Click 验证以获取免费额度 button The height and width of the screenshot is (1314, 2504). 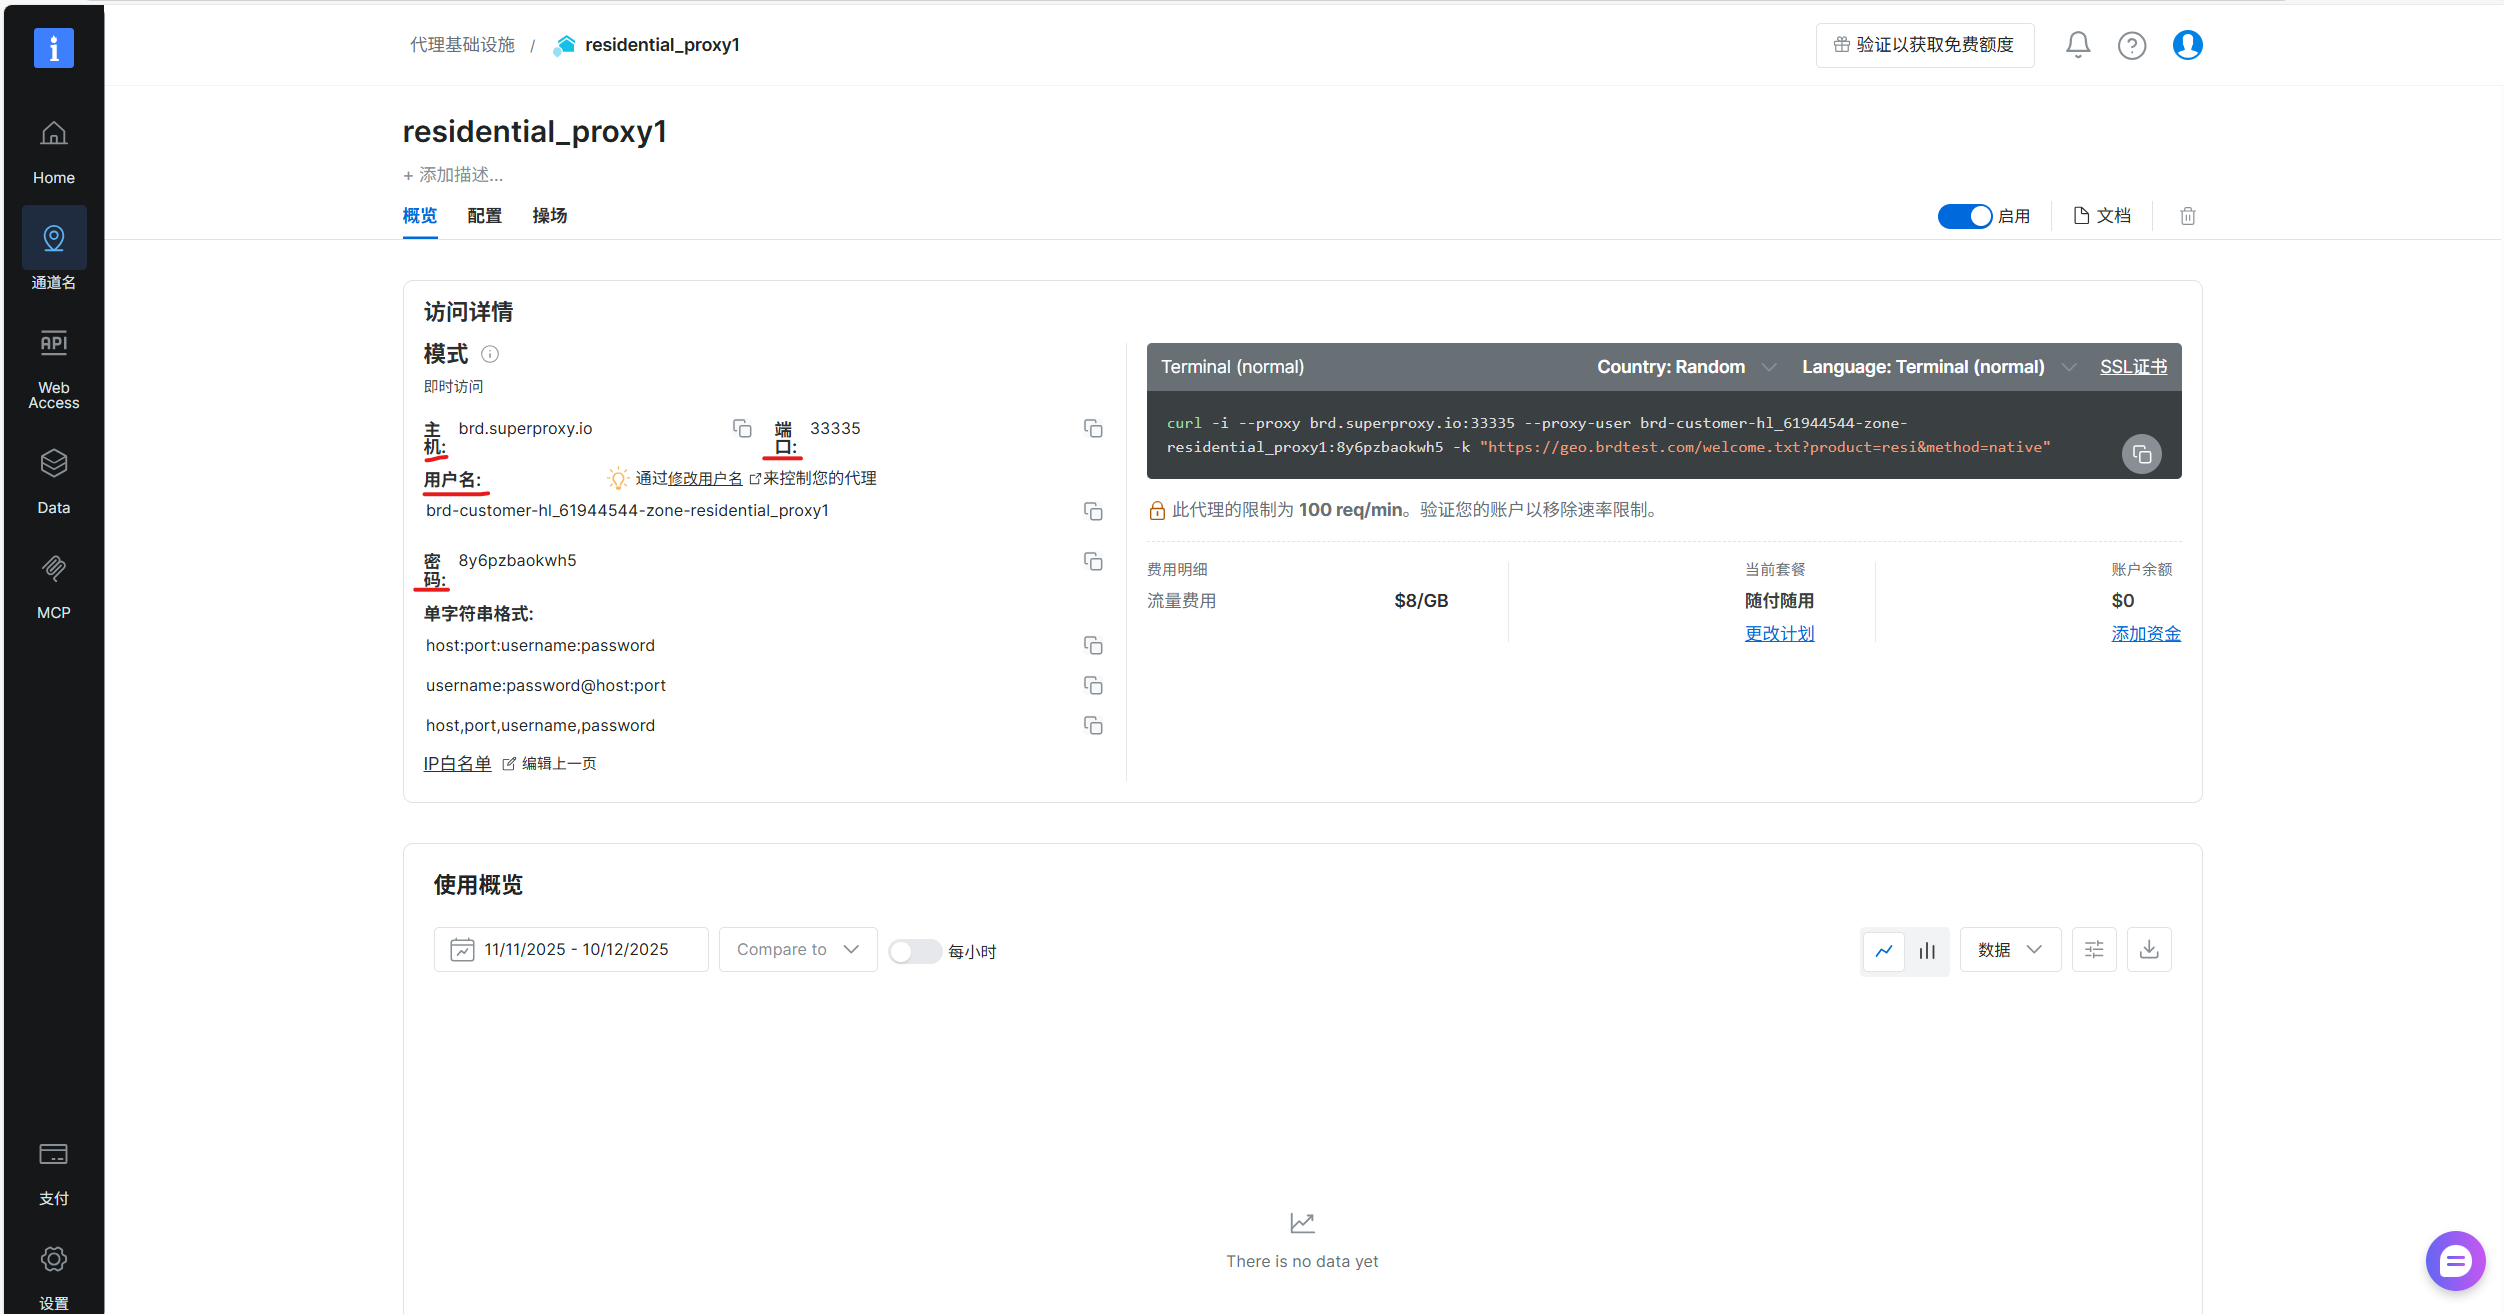pyautogui.click(x=1924, y=45)
